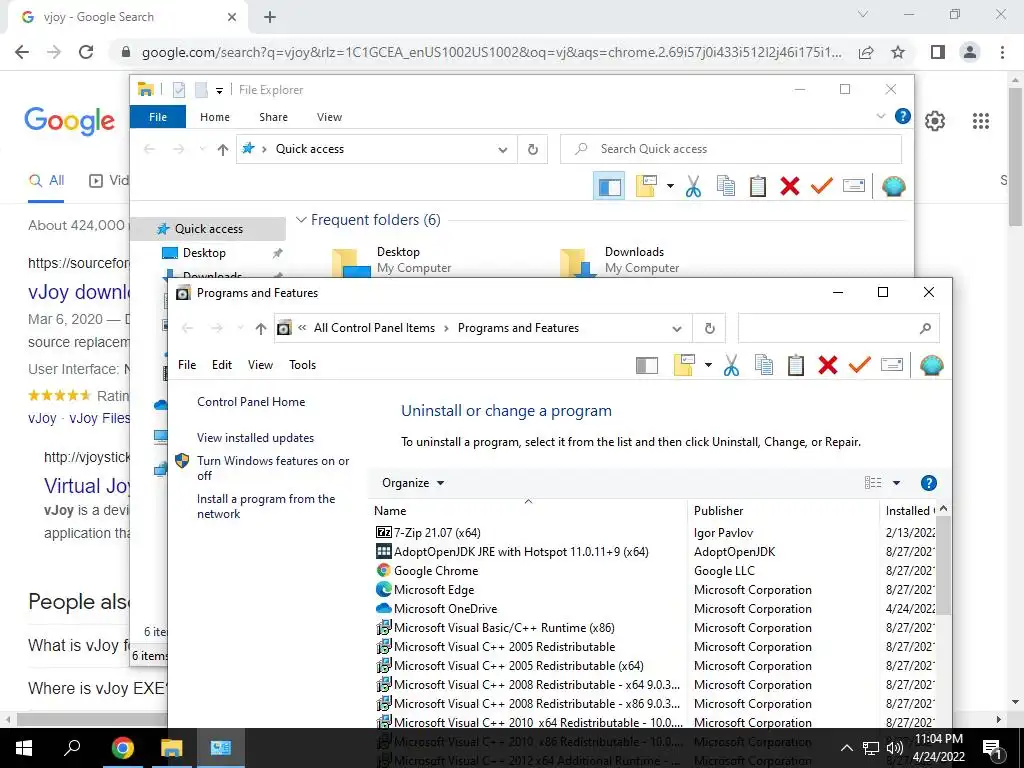Click Copy icon in Programs and Features toolbar
The height and width of the screenshot is (768, 1024).
(x=763, y=365)
